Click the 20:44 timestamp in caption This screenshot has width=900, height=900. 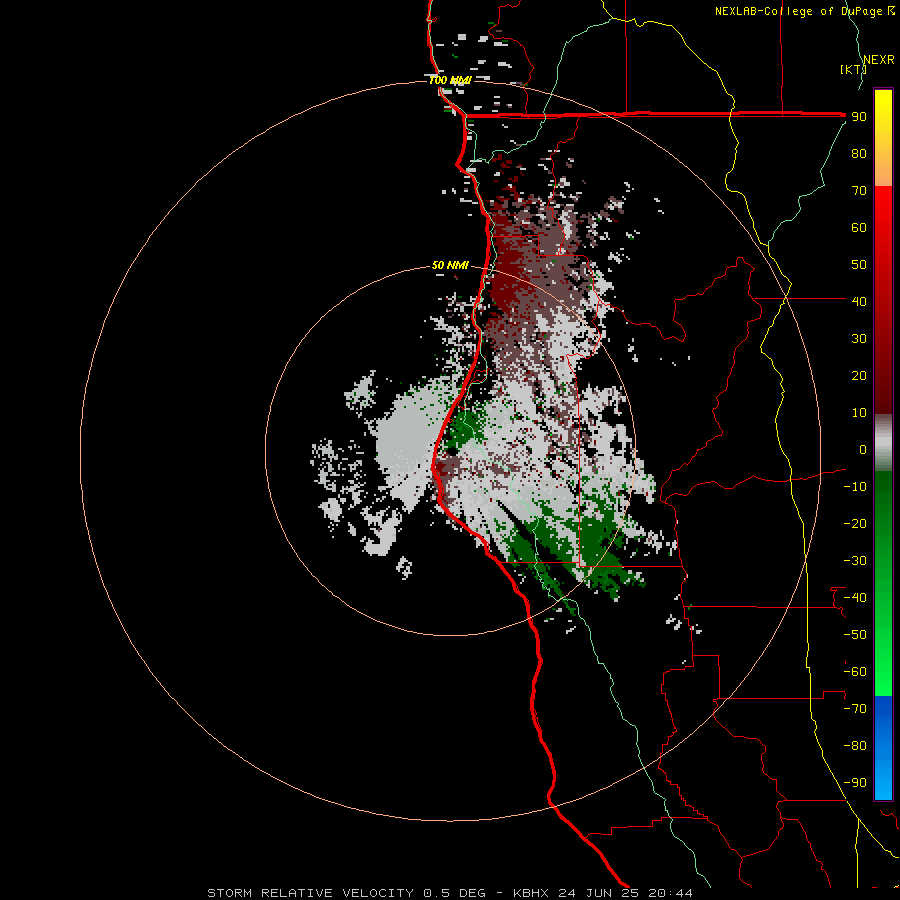point(670,893)
